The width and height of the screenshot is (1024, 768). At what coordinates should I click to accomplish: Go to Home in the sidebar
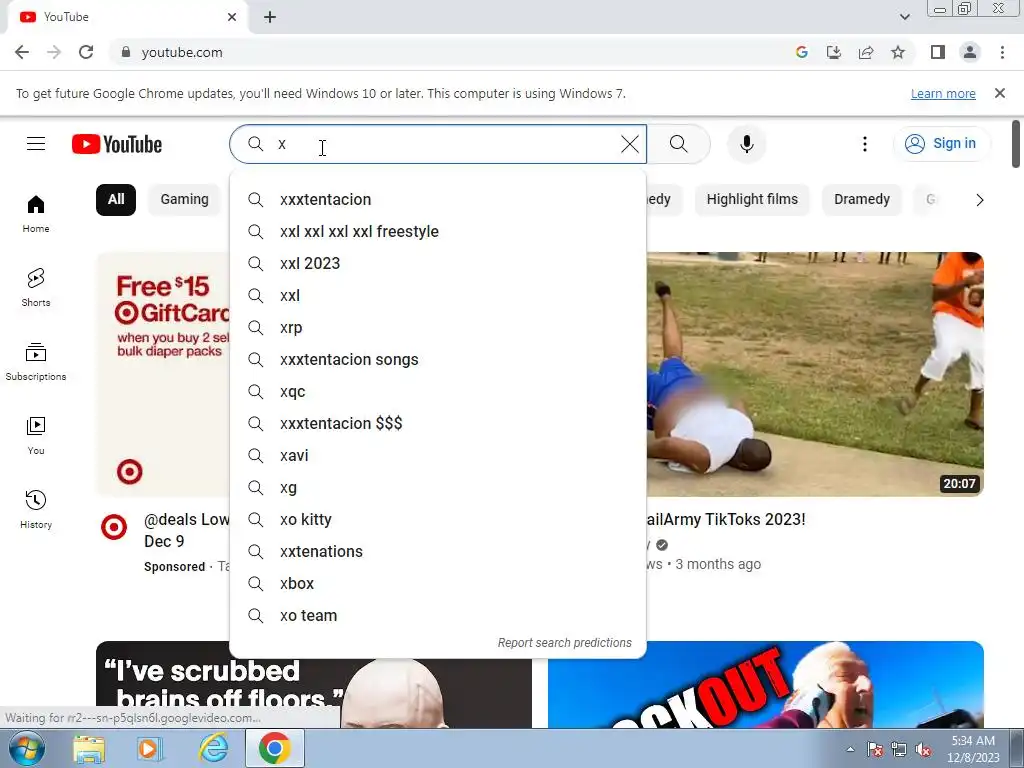tap(36, 214)
